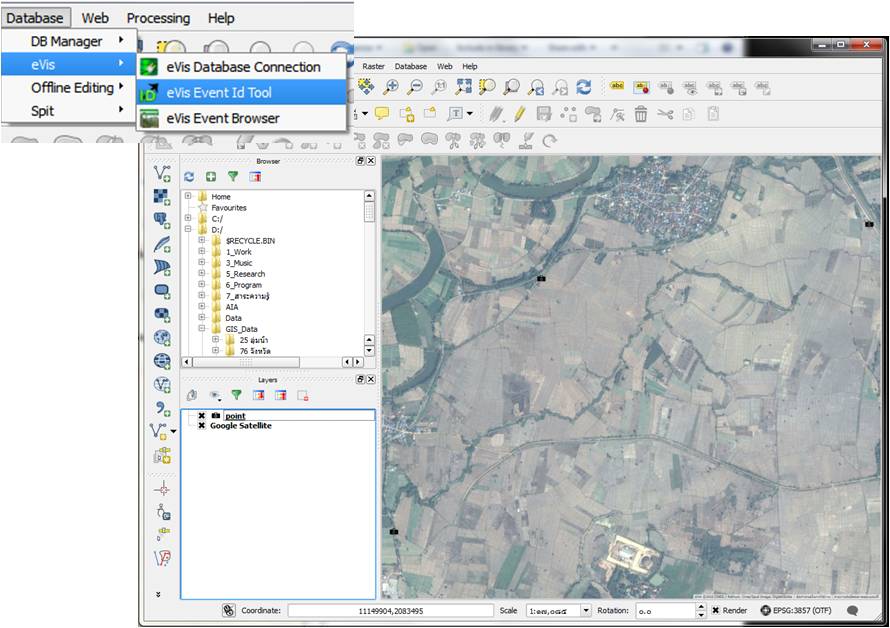Collapse the GIS_Data folder node

point(201,328)
